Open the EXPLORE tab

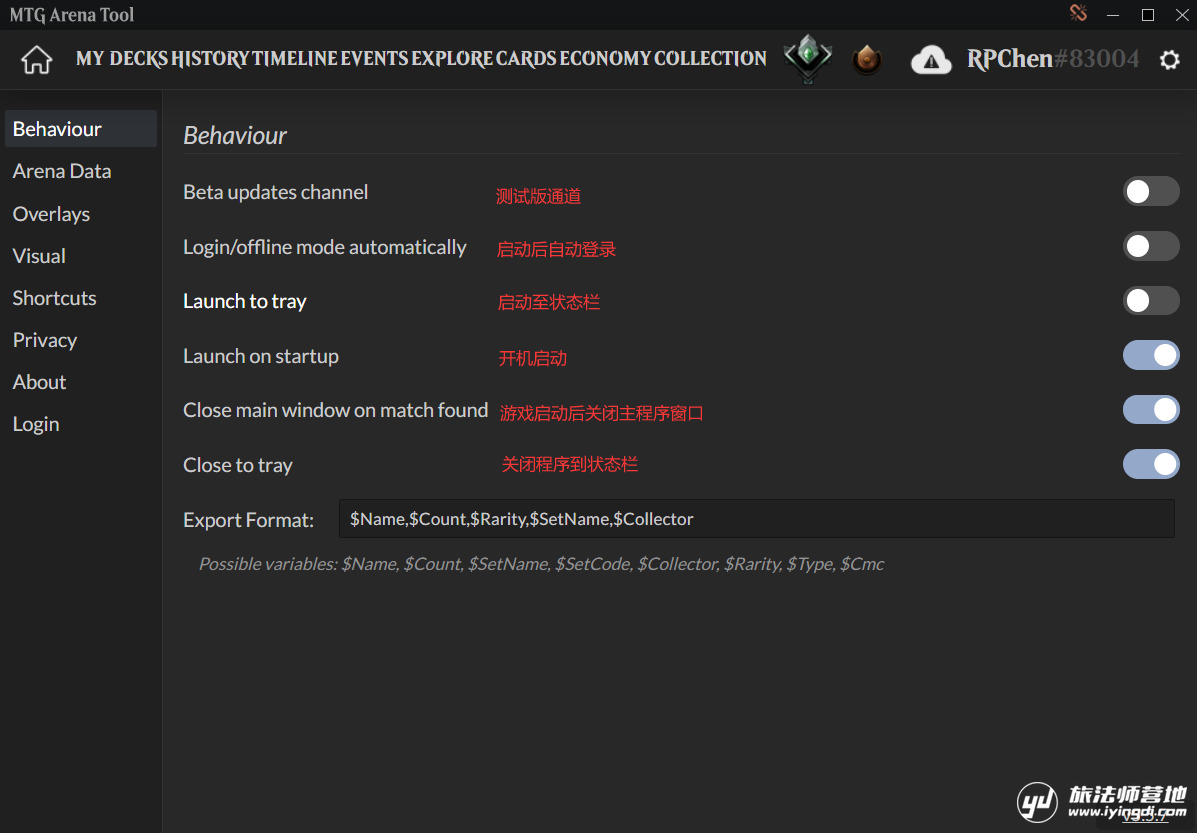[452, 59]
